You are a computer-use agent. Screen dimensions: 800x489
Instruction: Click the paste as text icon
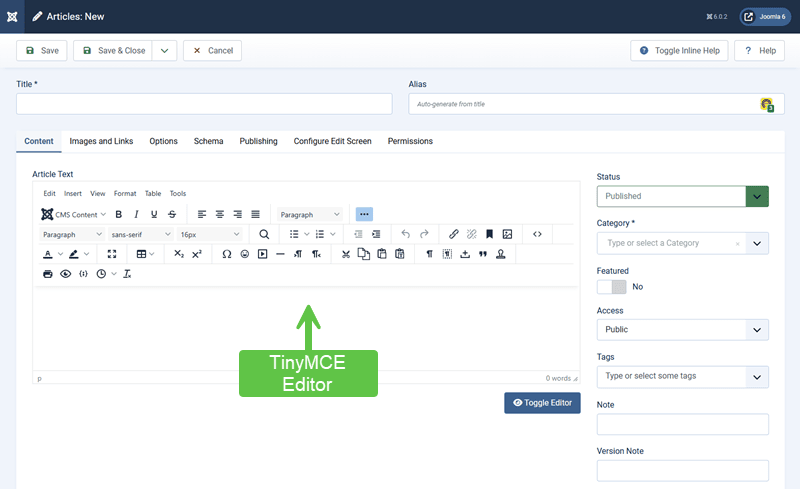[400, 254]
